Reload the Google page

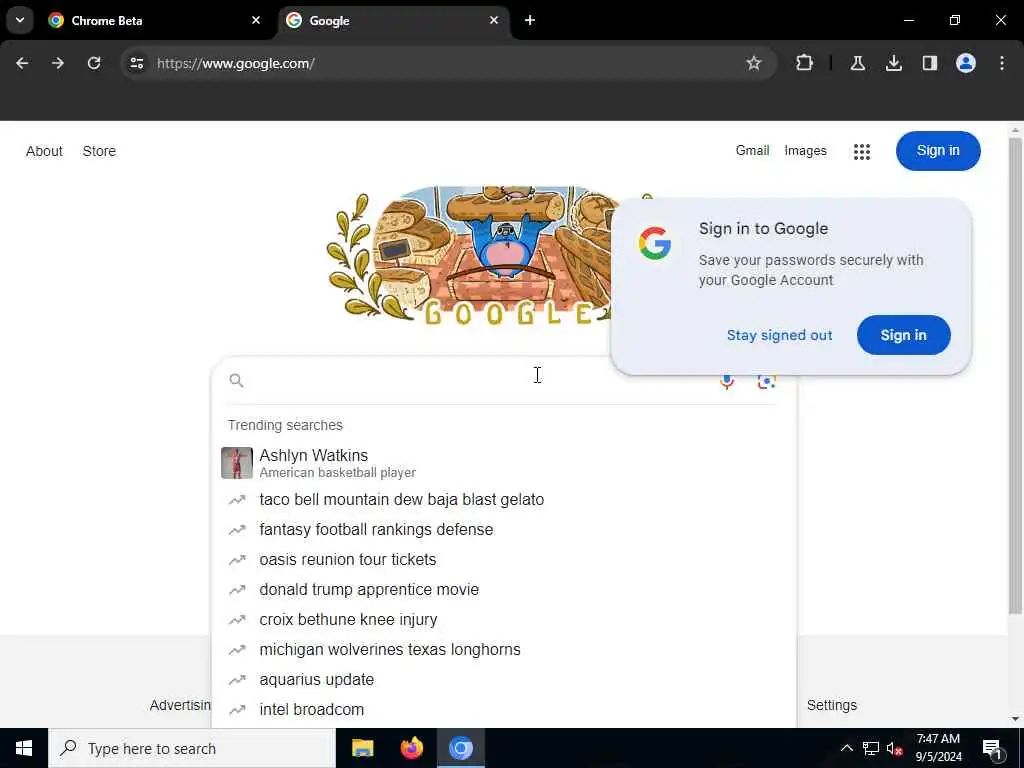(94, 63)
